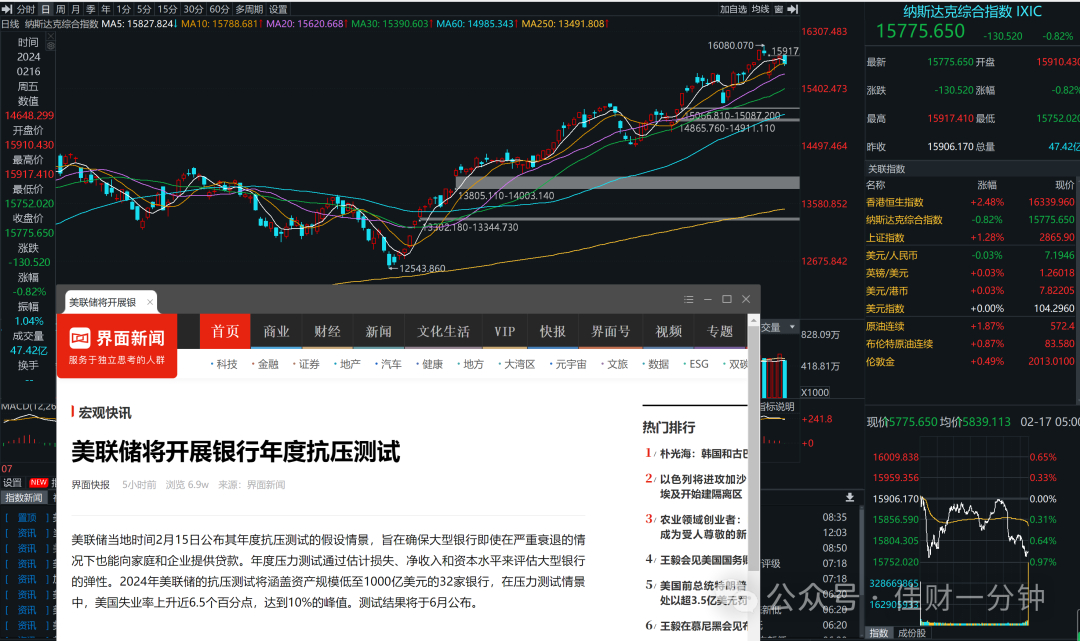Switch to 指数 tab bottom right

[879, 633]
